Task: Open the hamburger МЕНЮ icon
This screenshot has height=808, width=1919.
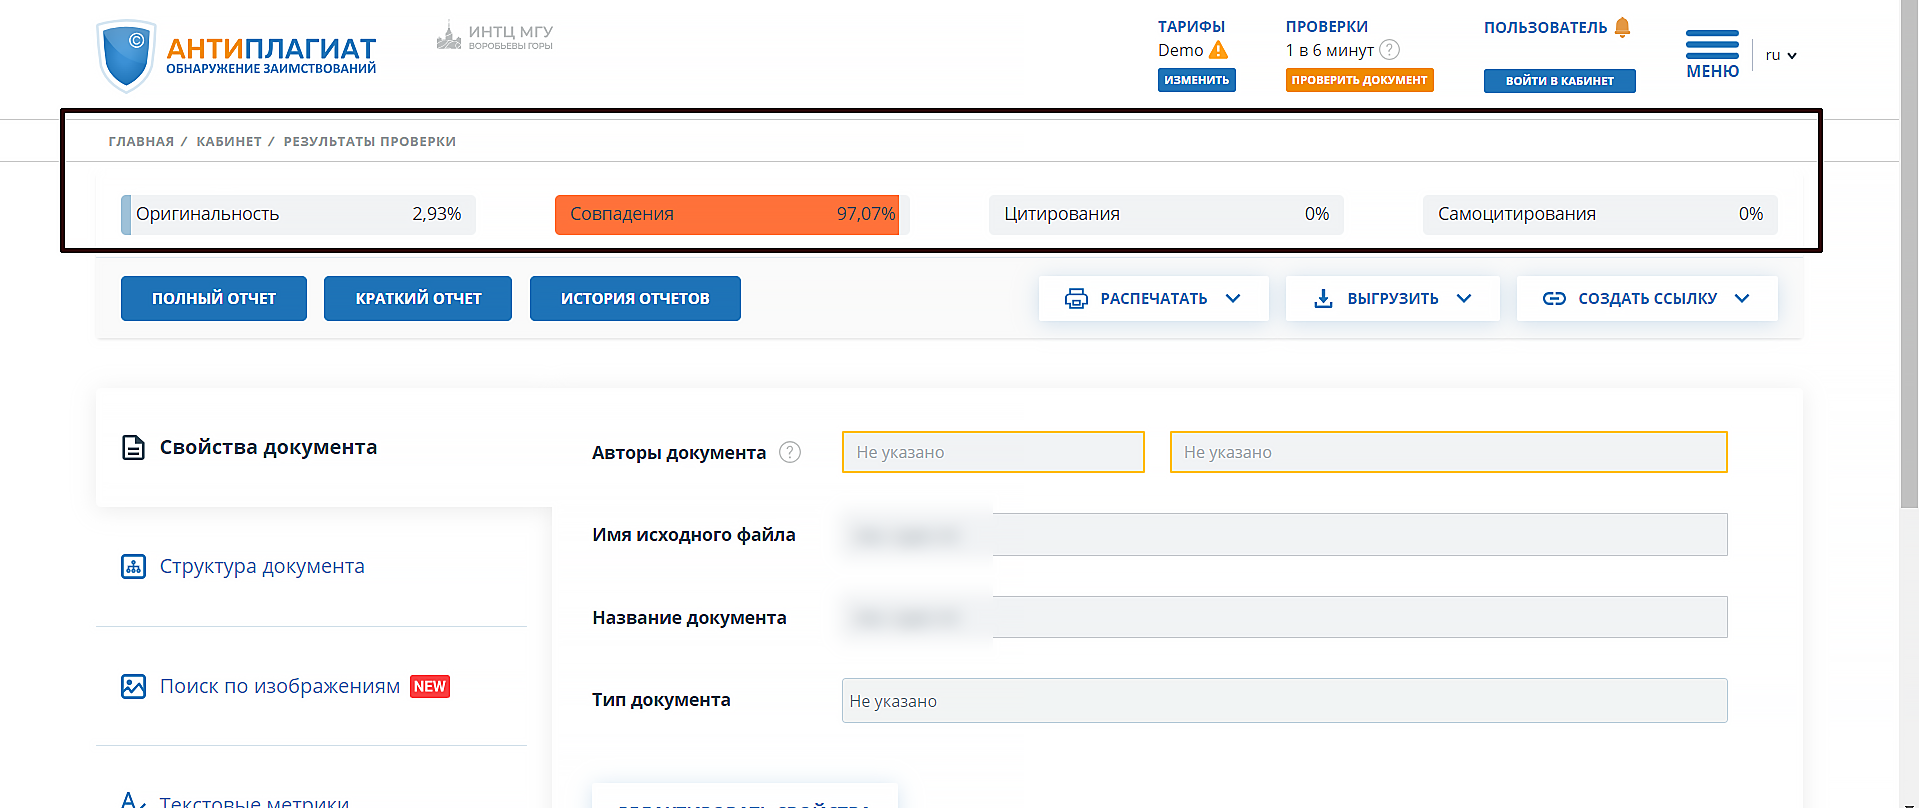Action: pyautogui.click(x=1712, y=44)
